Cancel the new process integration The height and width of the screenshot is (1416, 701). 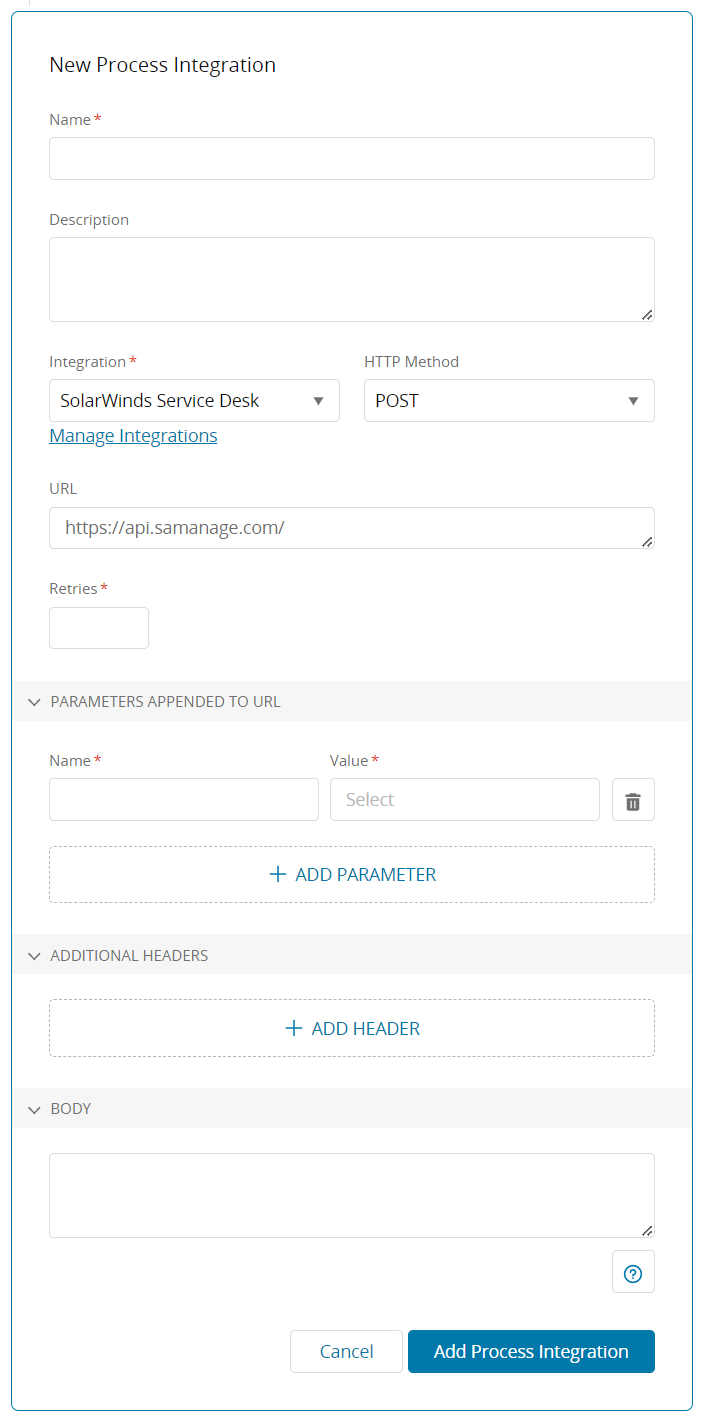pyautogui.click(x=346, y=1352)
